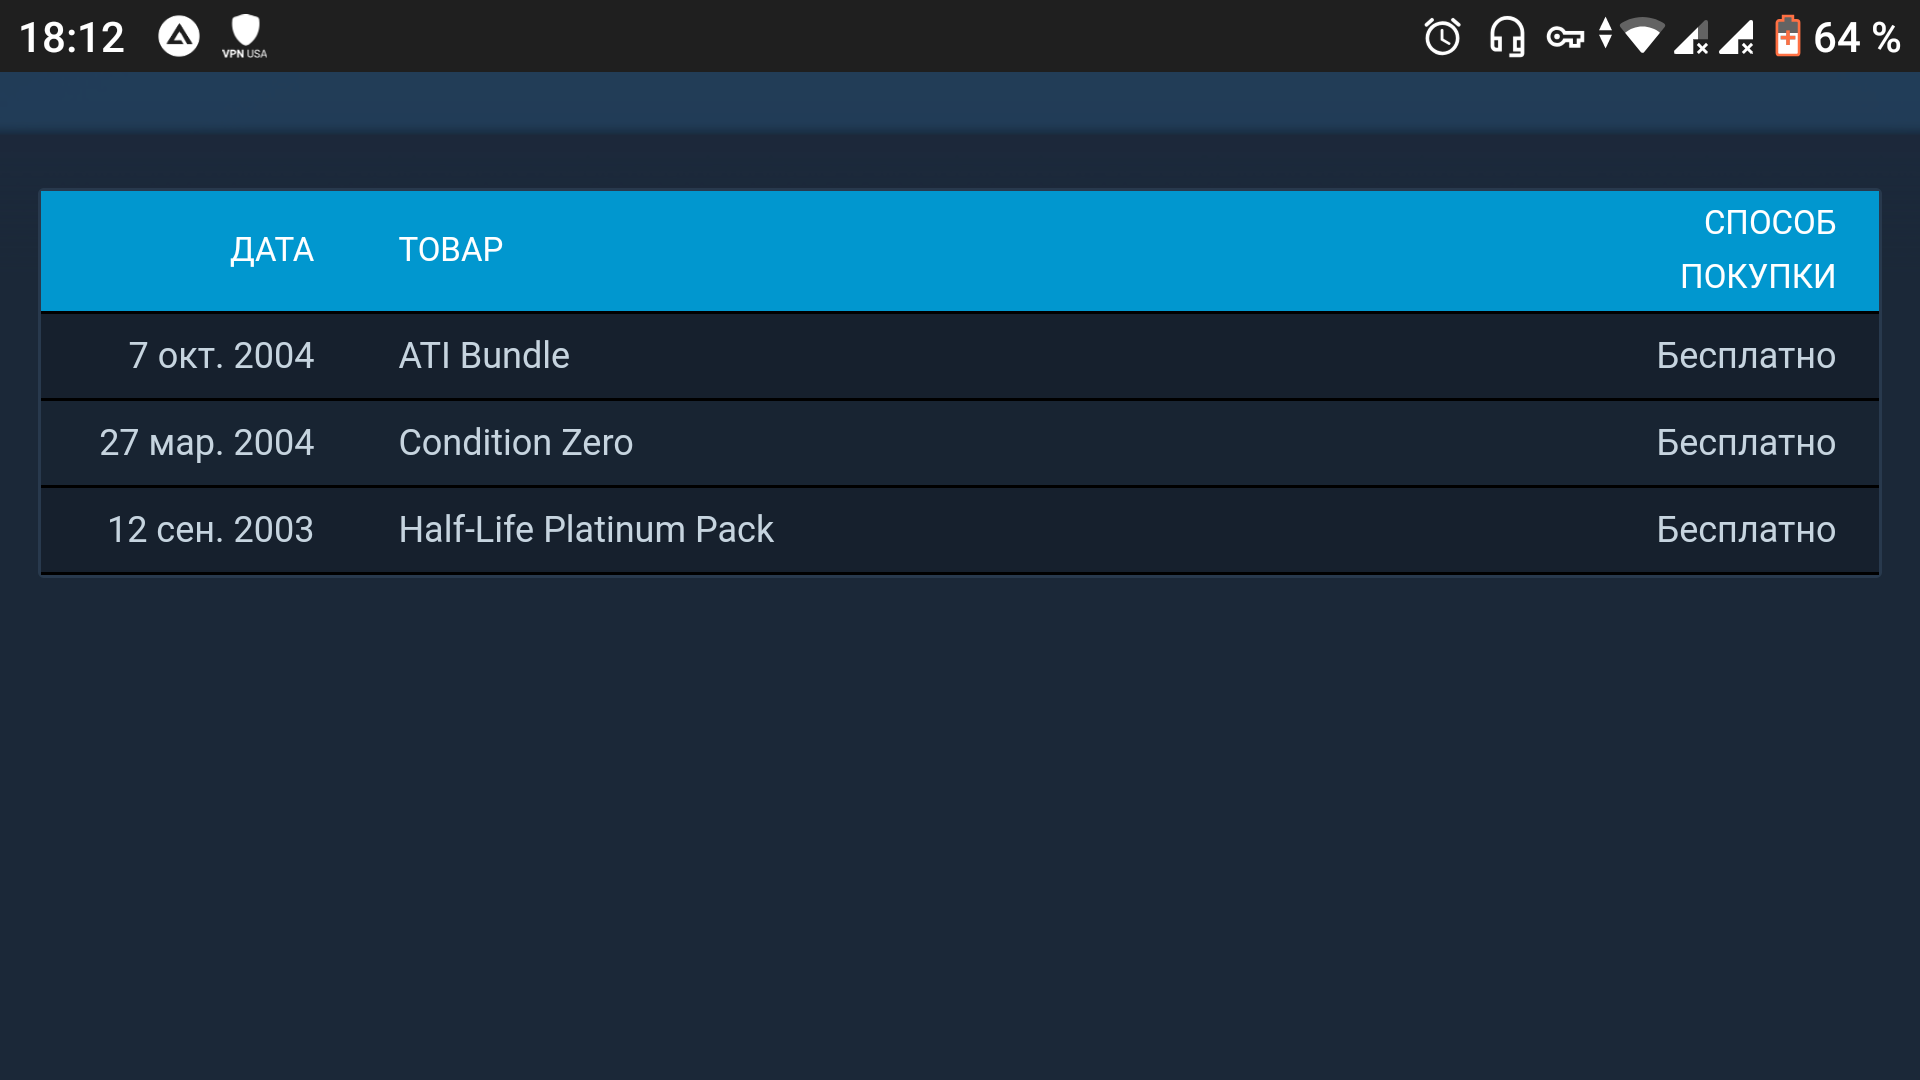Image resolution: width=1920 pixels, height=1080 pixels.
Task: Tap the first mobile signal icon
Action: [1691, 37]
